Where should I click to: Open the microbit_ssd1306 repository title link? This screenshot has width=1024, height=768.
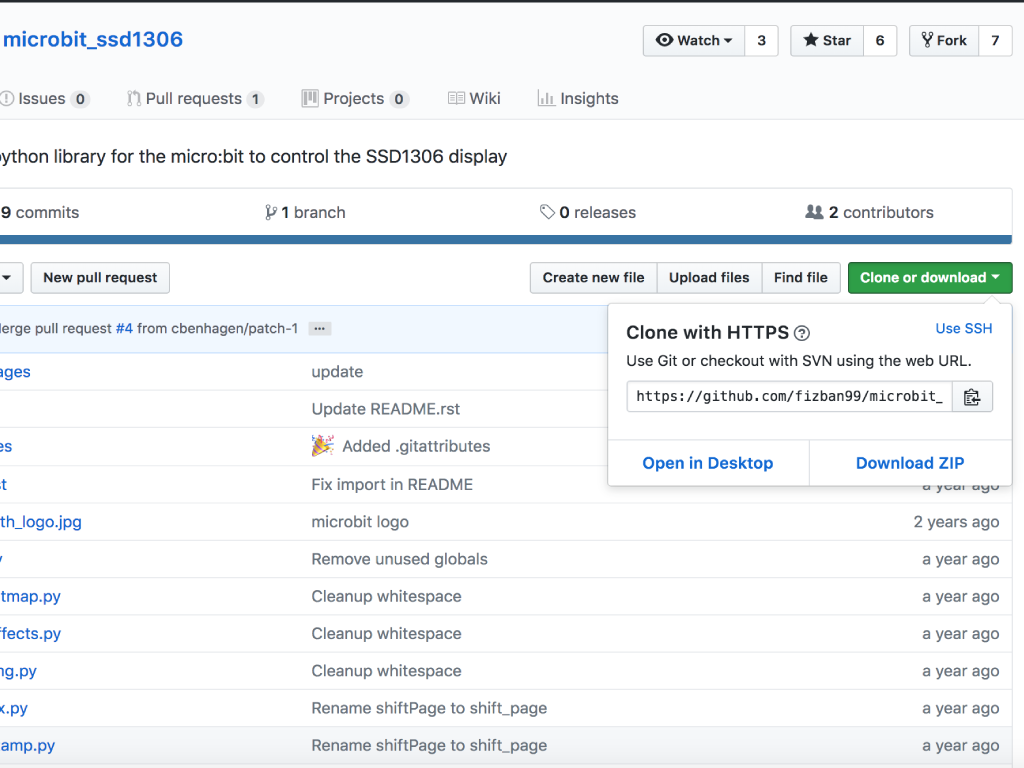[x=93, y=39]
